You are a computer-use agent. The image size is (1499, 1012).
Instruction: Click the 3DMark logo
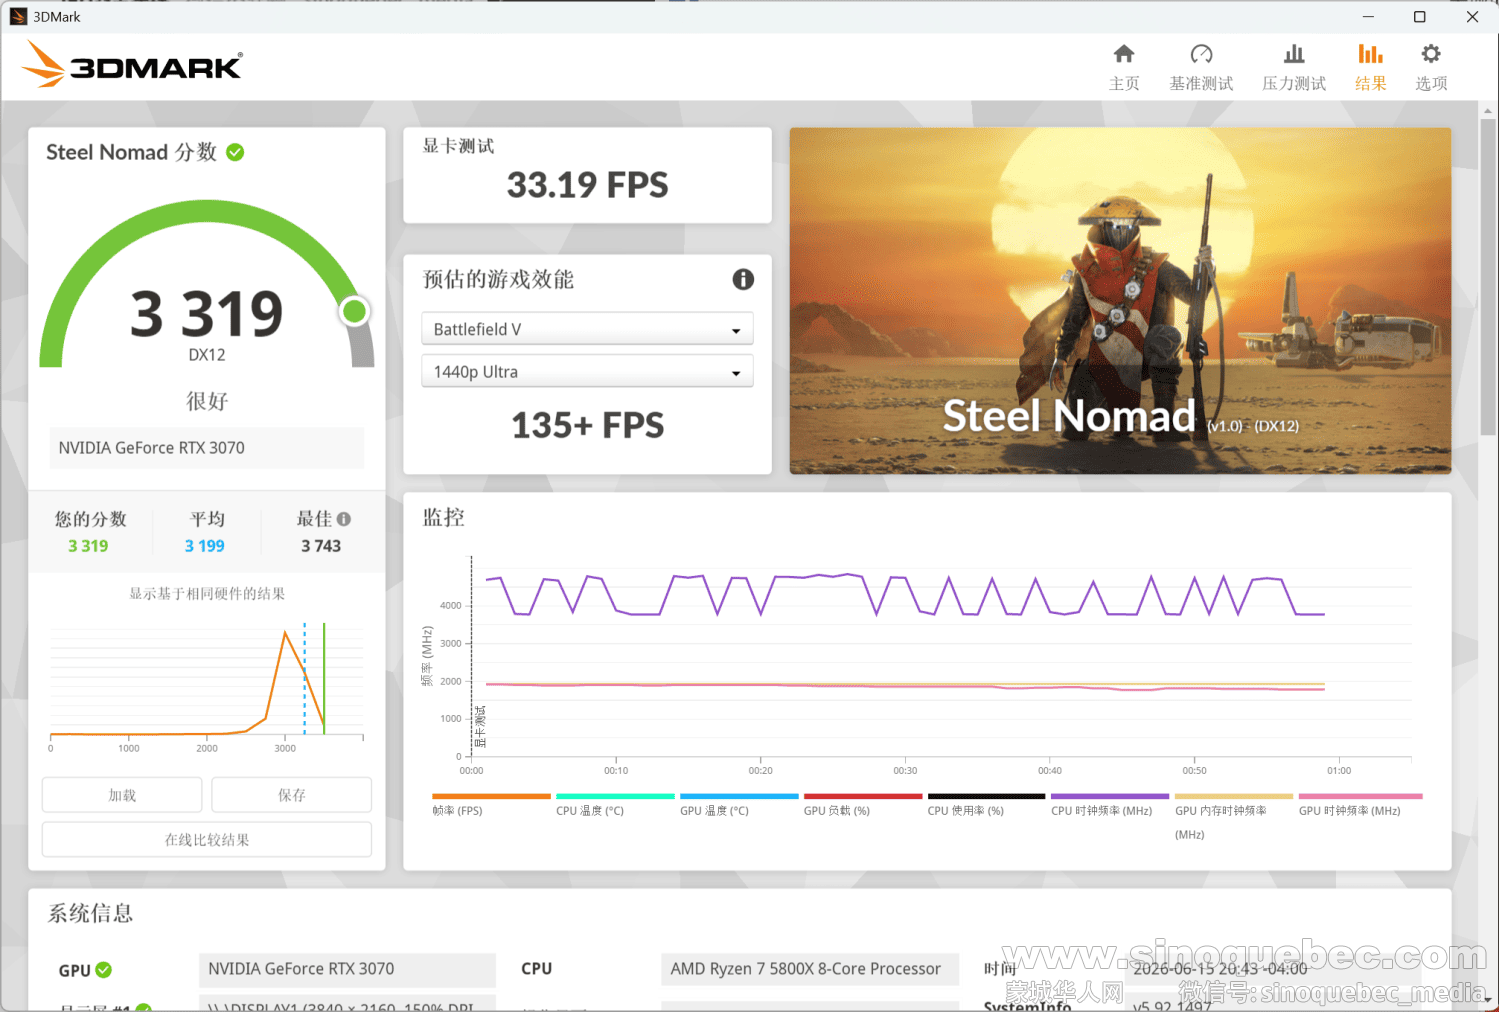click(x=132, y=64)
